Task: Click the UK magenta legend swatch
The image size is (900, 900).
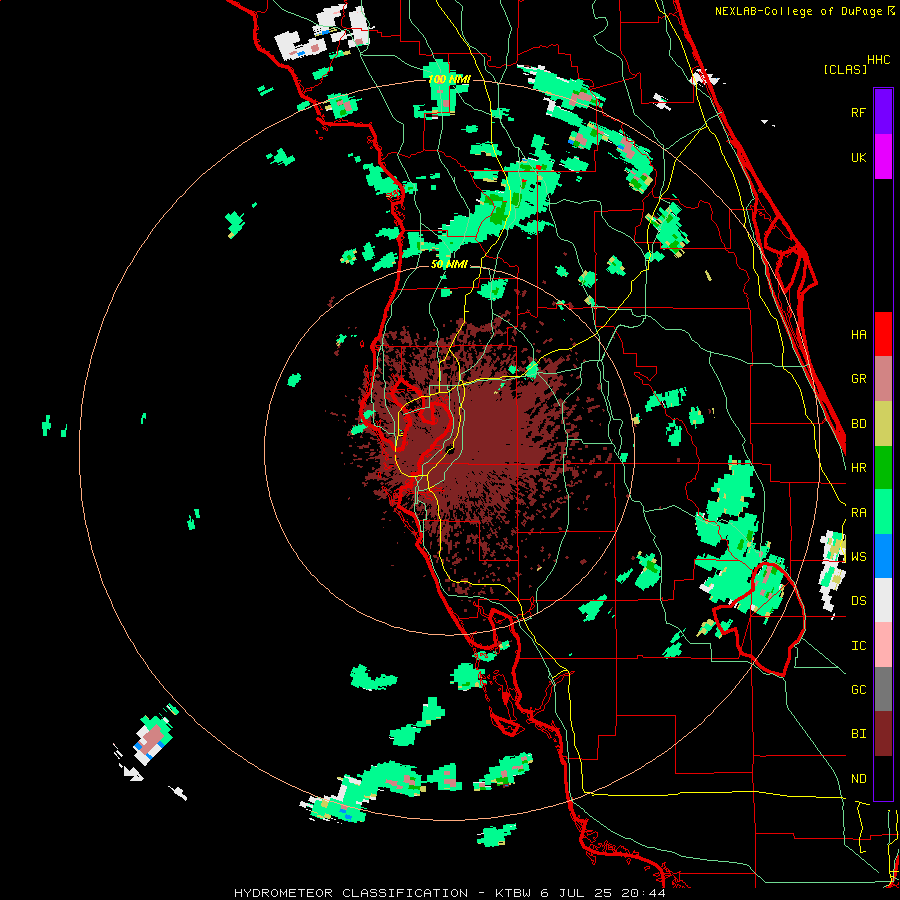Action: [x=883, y=157]
